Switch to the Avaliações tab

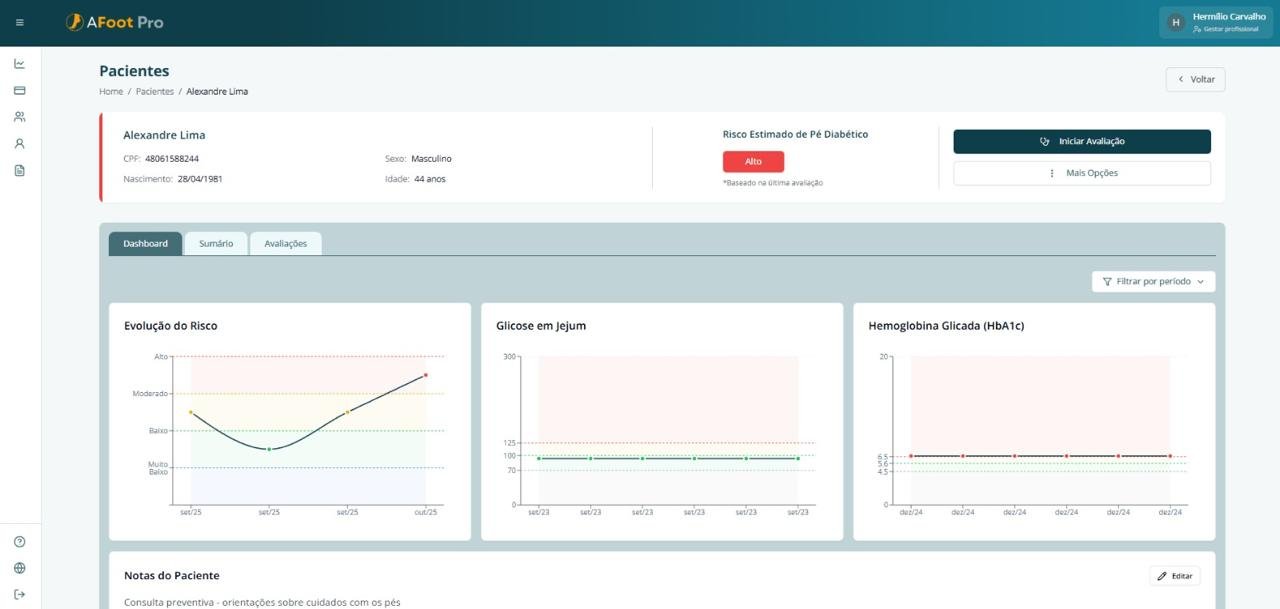coord(285,244)
